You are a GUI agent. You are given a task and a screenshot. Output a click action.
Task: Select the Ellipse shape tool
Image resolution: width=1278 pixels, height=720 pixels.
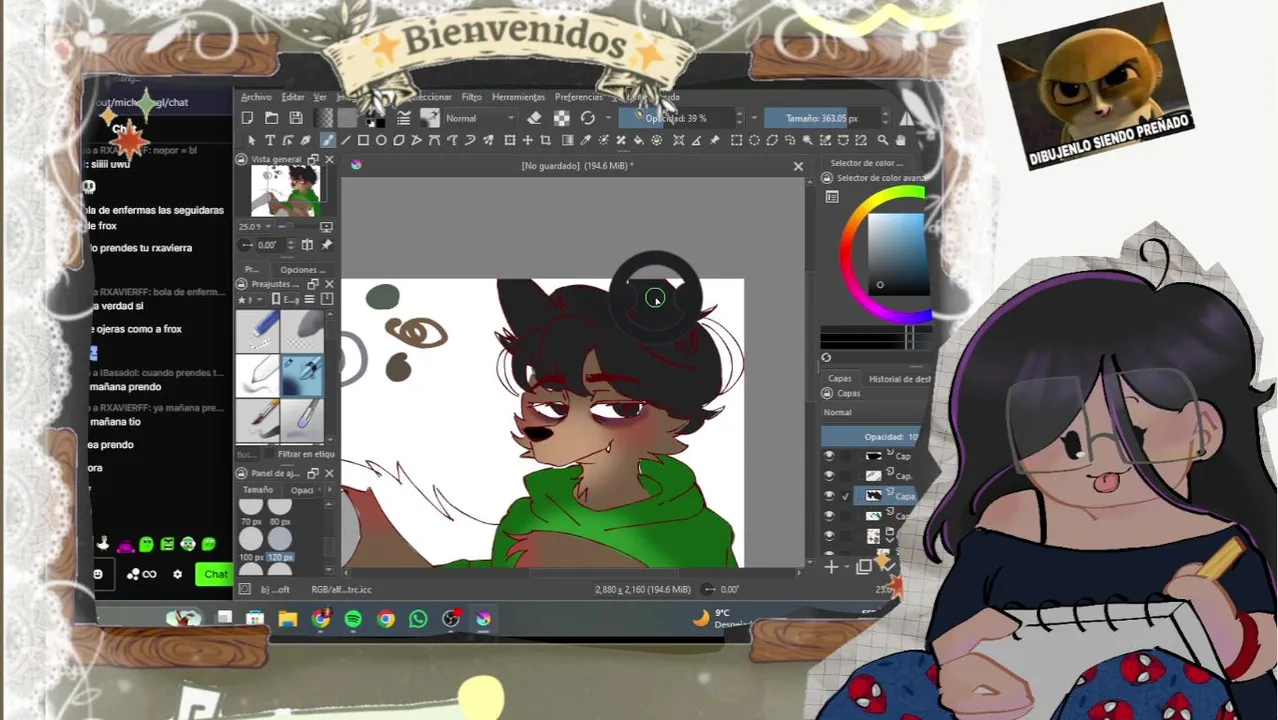point(381,140)
